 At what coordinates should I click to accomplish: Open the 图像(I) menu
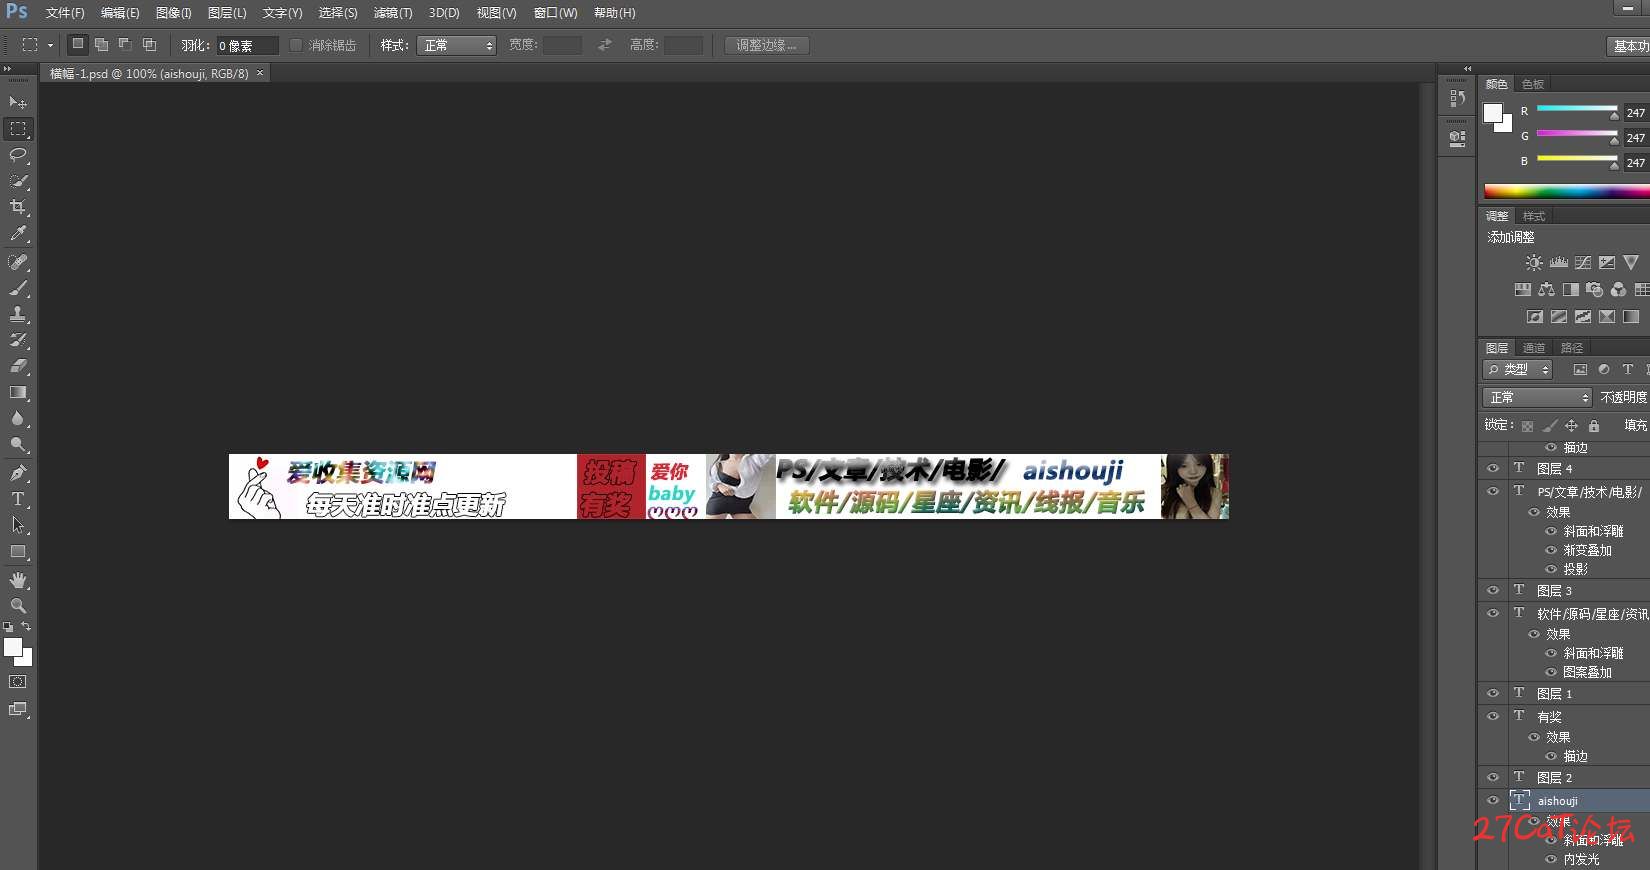tap(173, 13)
